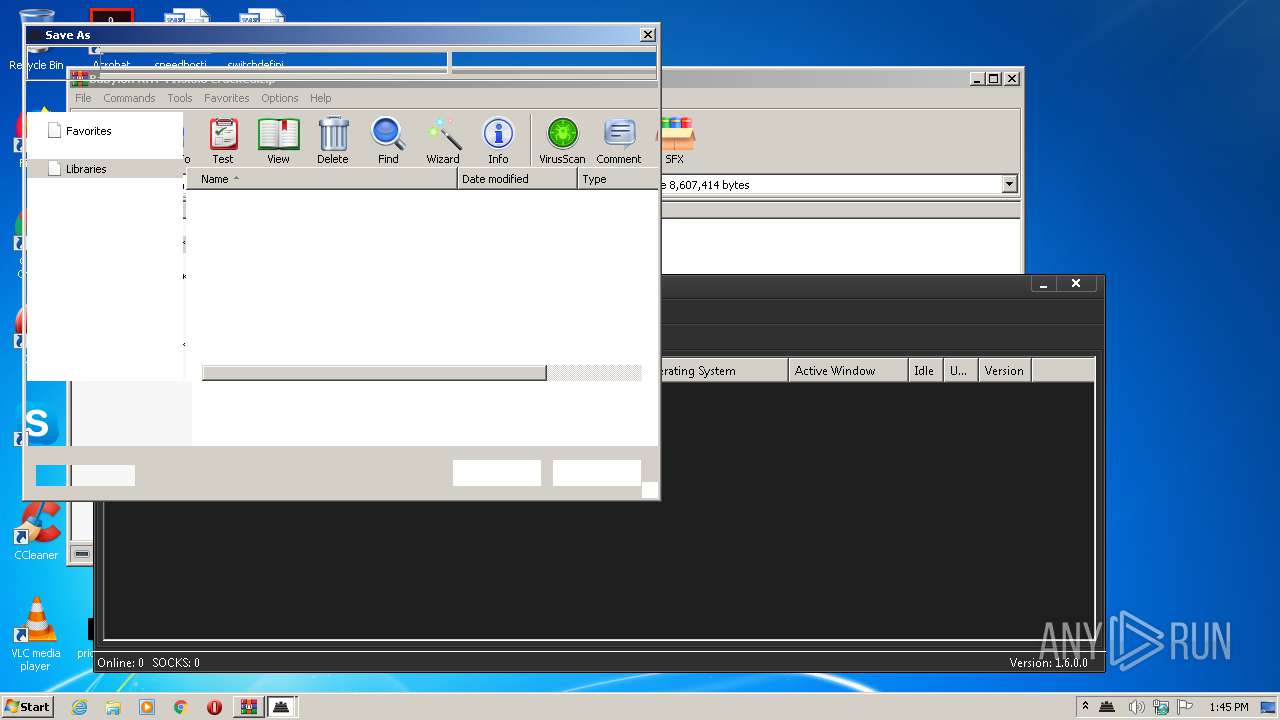Open the Recycle Bin desktop icon
The image size is (1280, 720).
(x=36, y=40)
